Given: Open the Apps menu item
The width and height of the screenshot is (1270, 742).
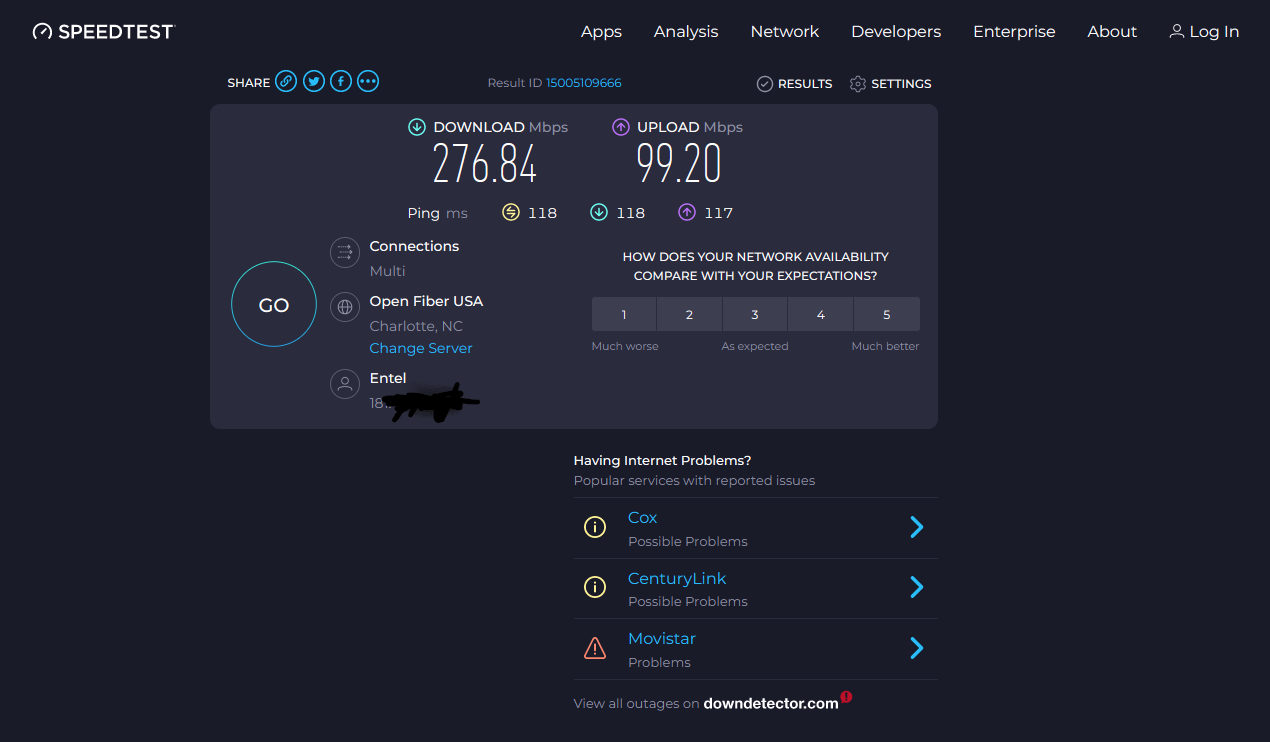Looking at the screenshot, I should click(601, 32).
